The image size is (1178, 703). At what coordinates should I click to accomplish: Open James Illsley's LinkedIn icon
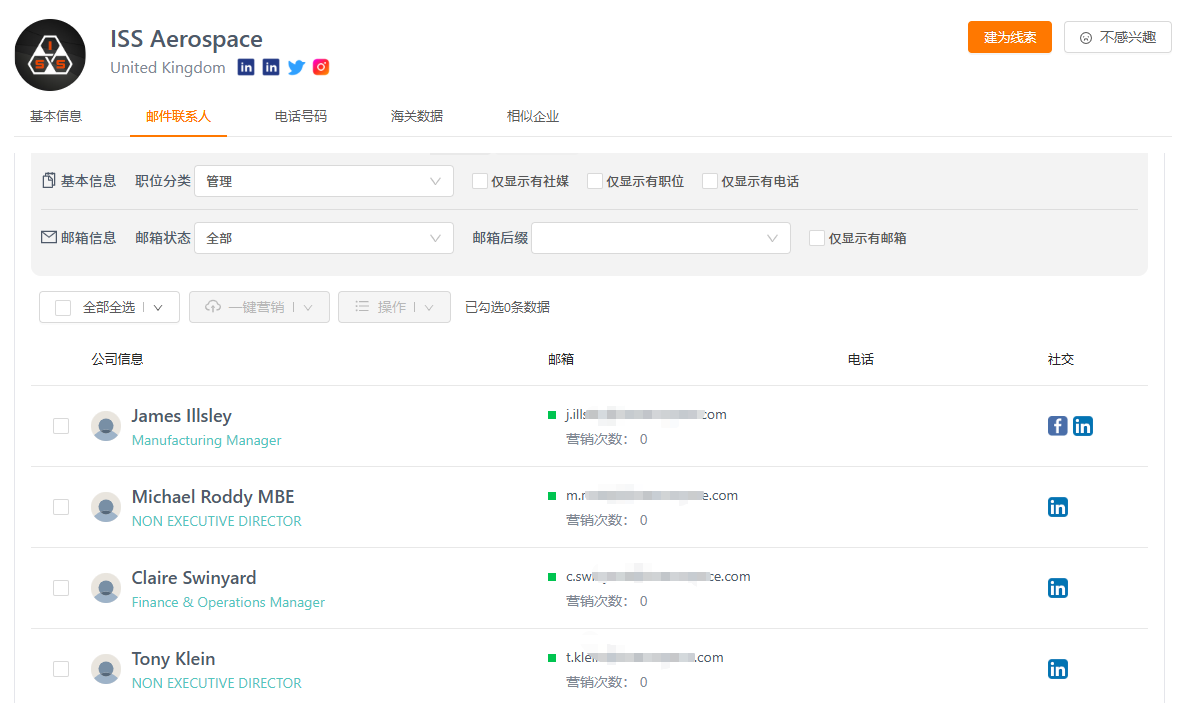click(x=1083, y=426)
